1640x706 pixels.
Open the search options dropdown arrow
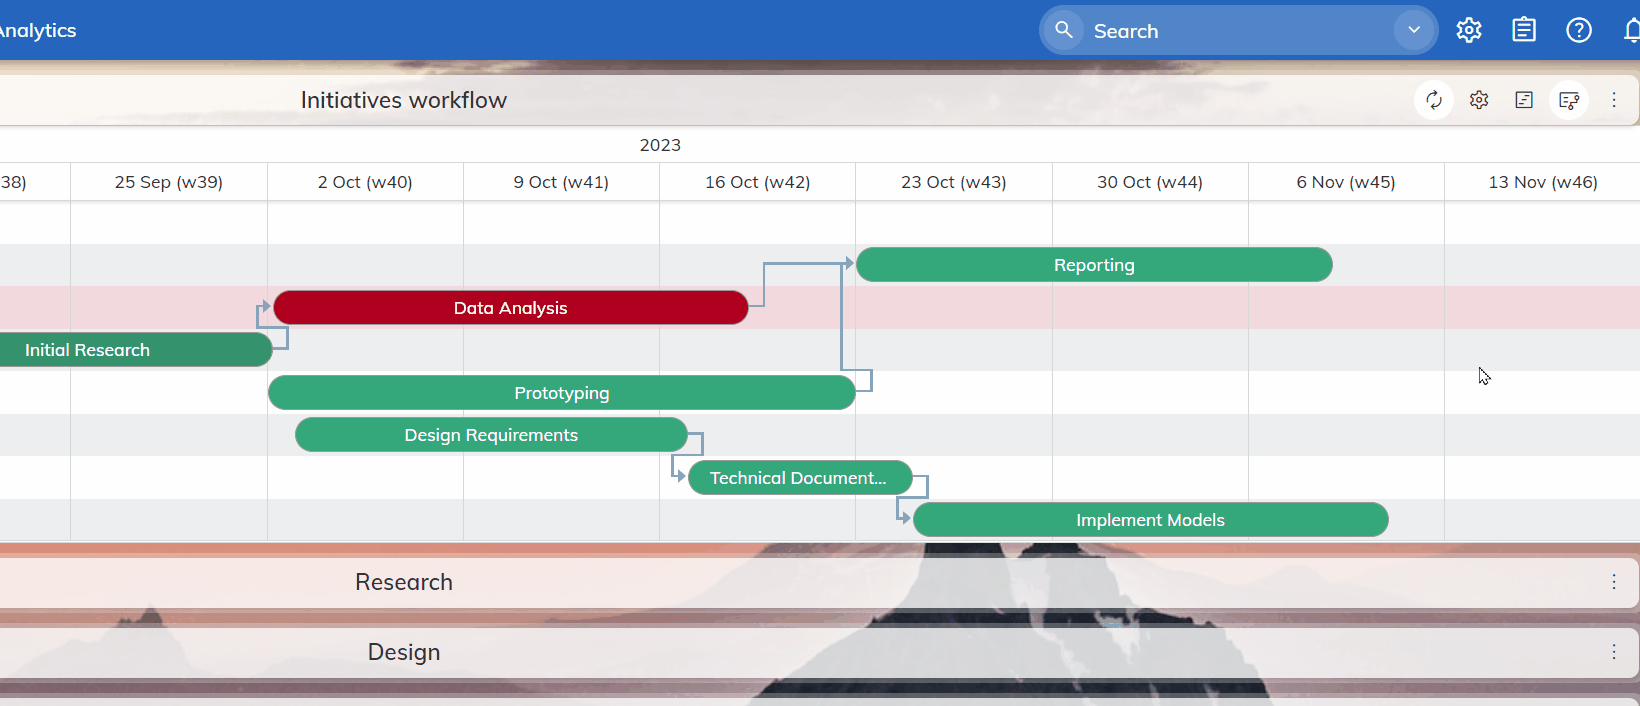pos(1414,30)
